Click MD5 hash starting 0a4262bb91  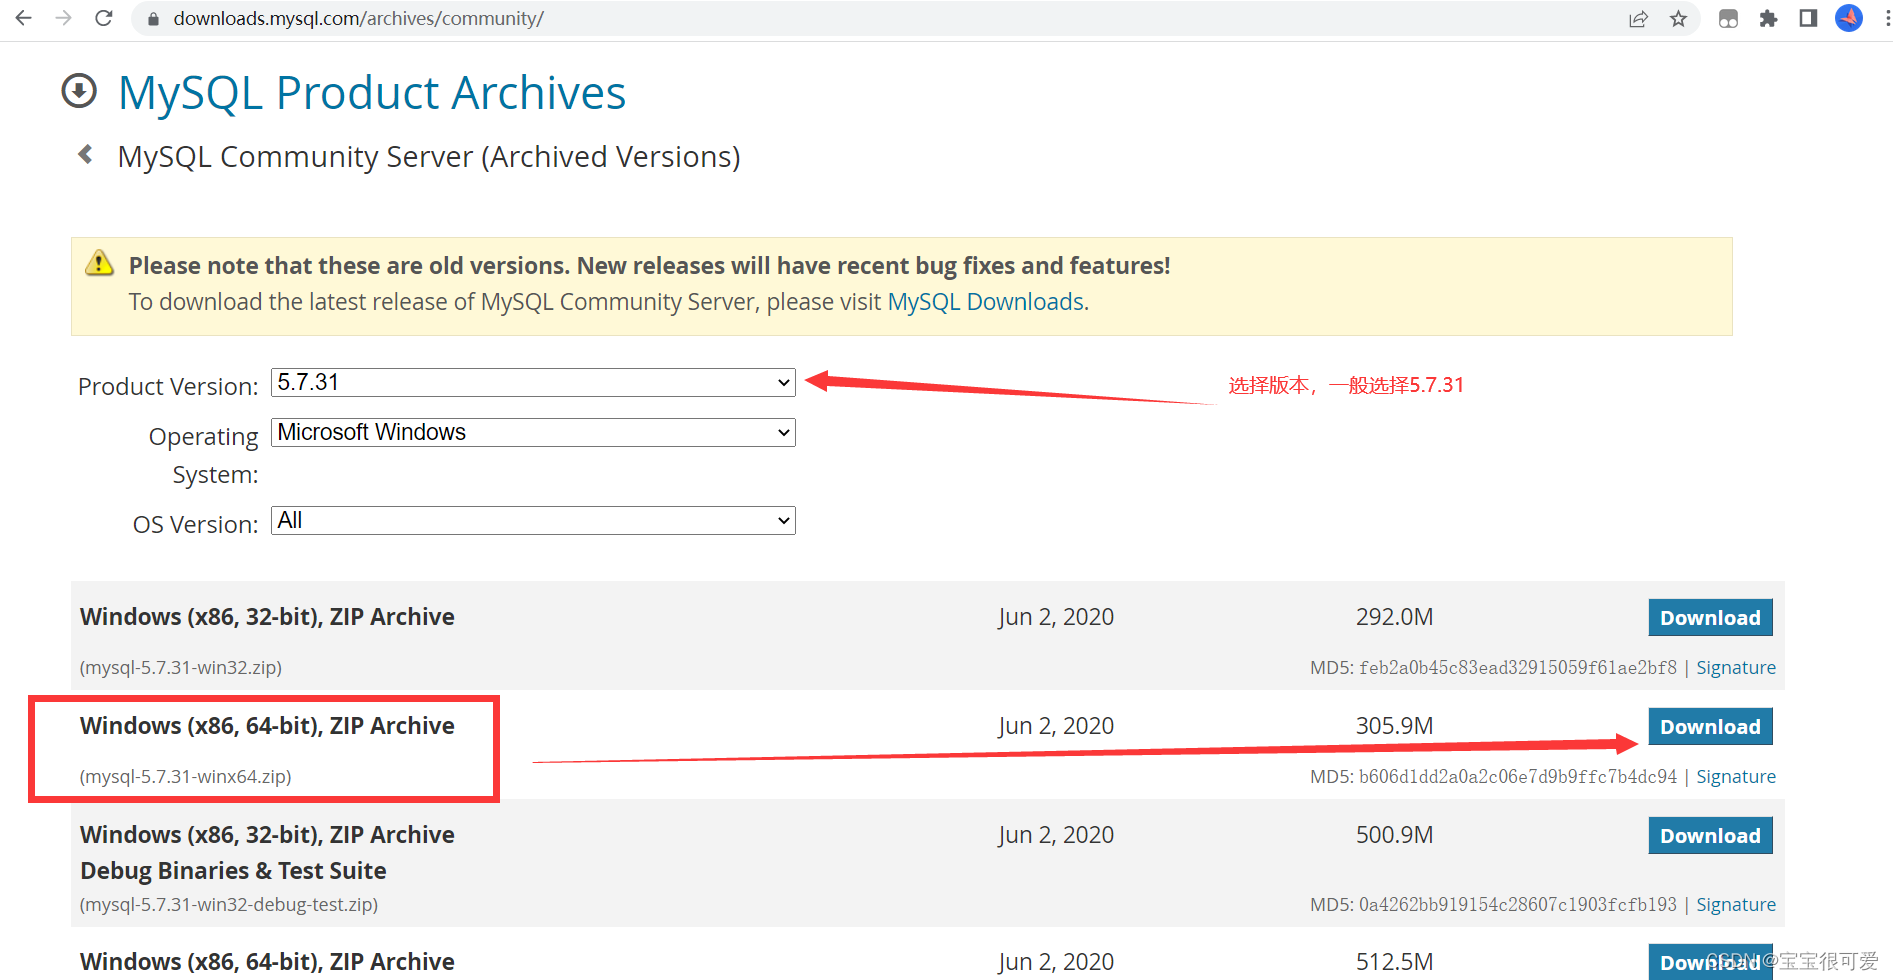point(1517,905)
